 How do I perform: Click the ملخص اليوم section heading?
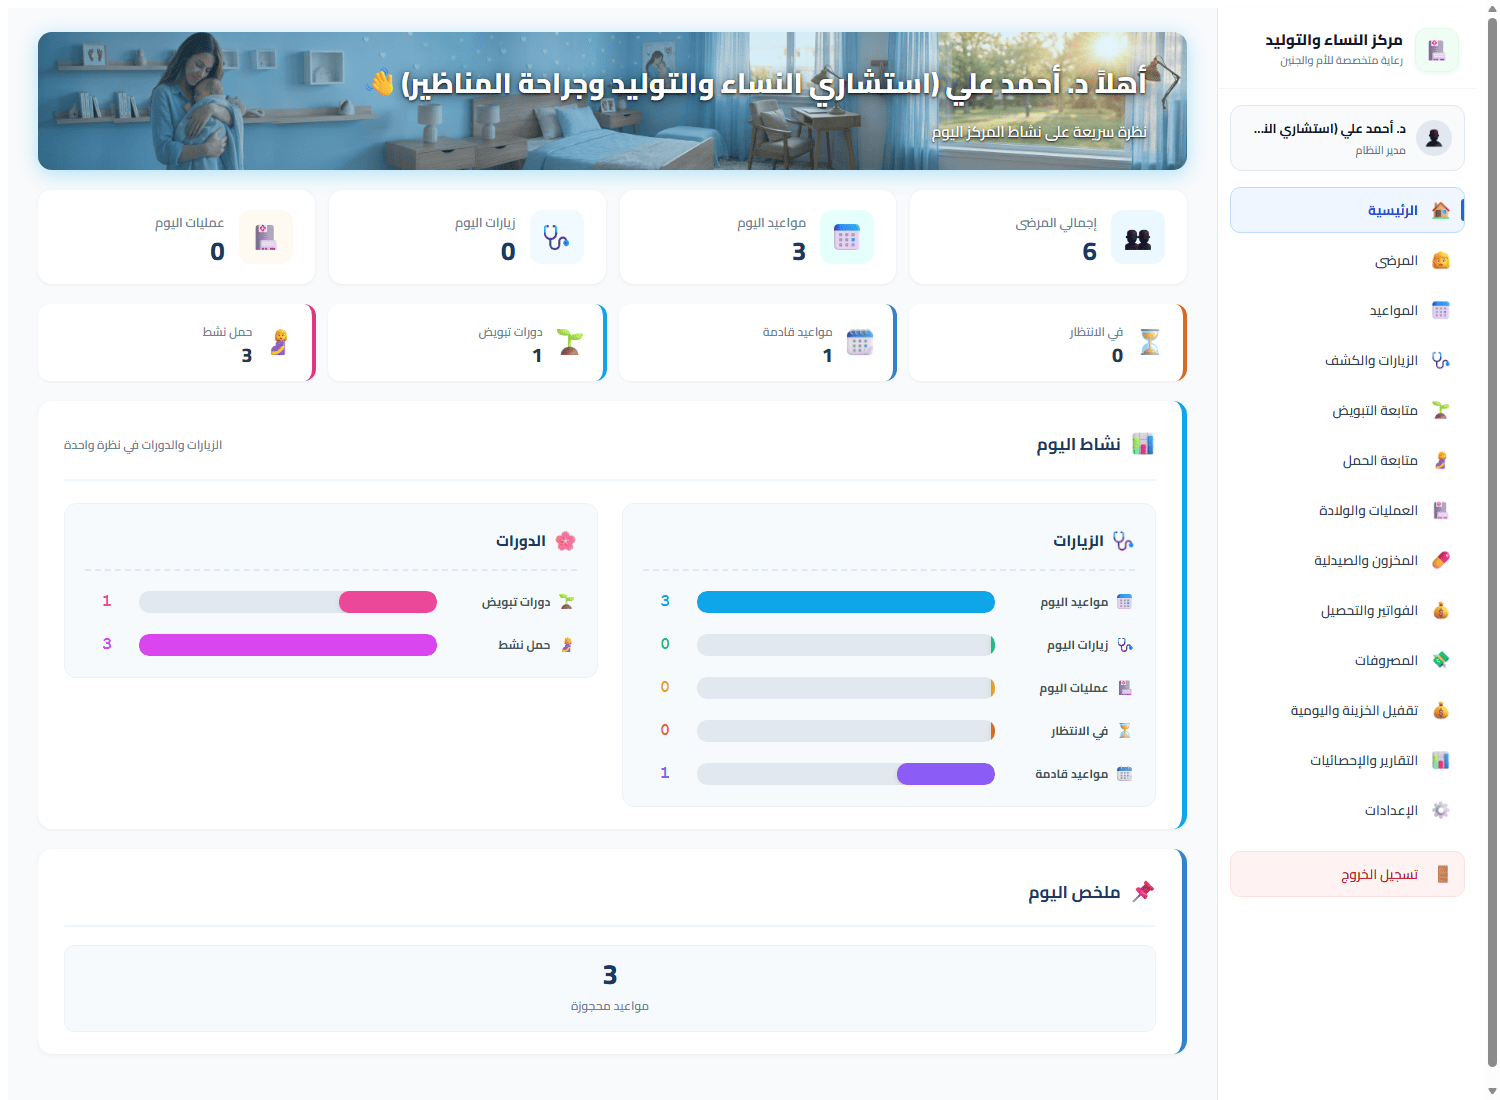pyautogui.click(x=1074, y=892)
